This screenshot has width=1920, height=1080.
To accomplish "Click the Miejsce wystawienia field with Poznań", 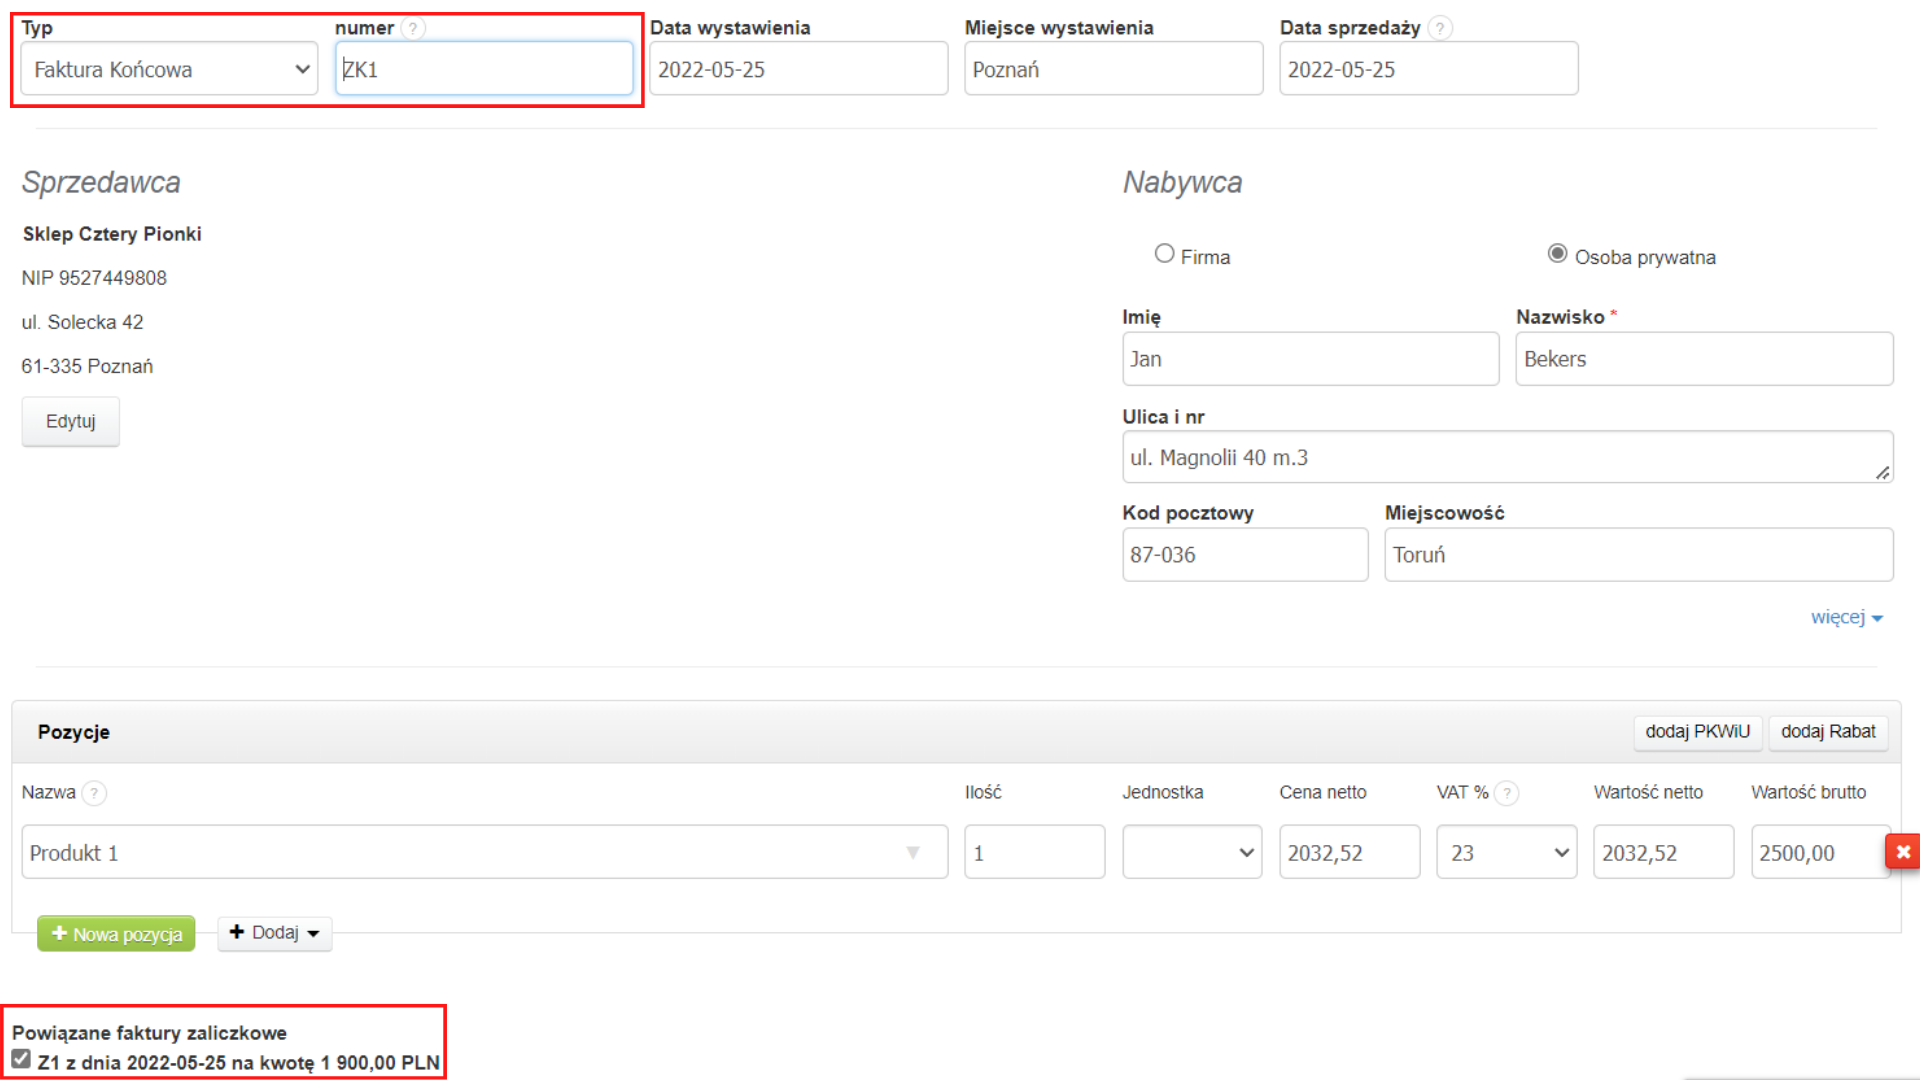I will tap(1113, 69).
